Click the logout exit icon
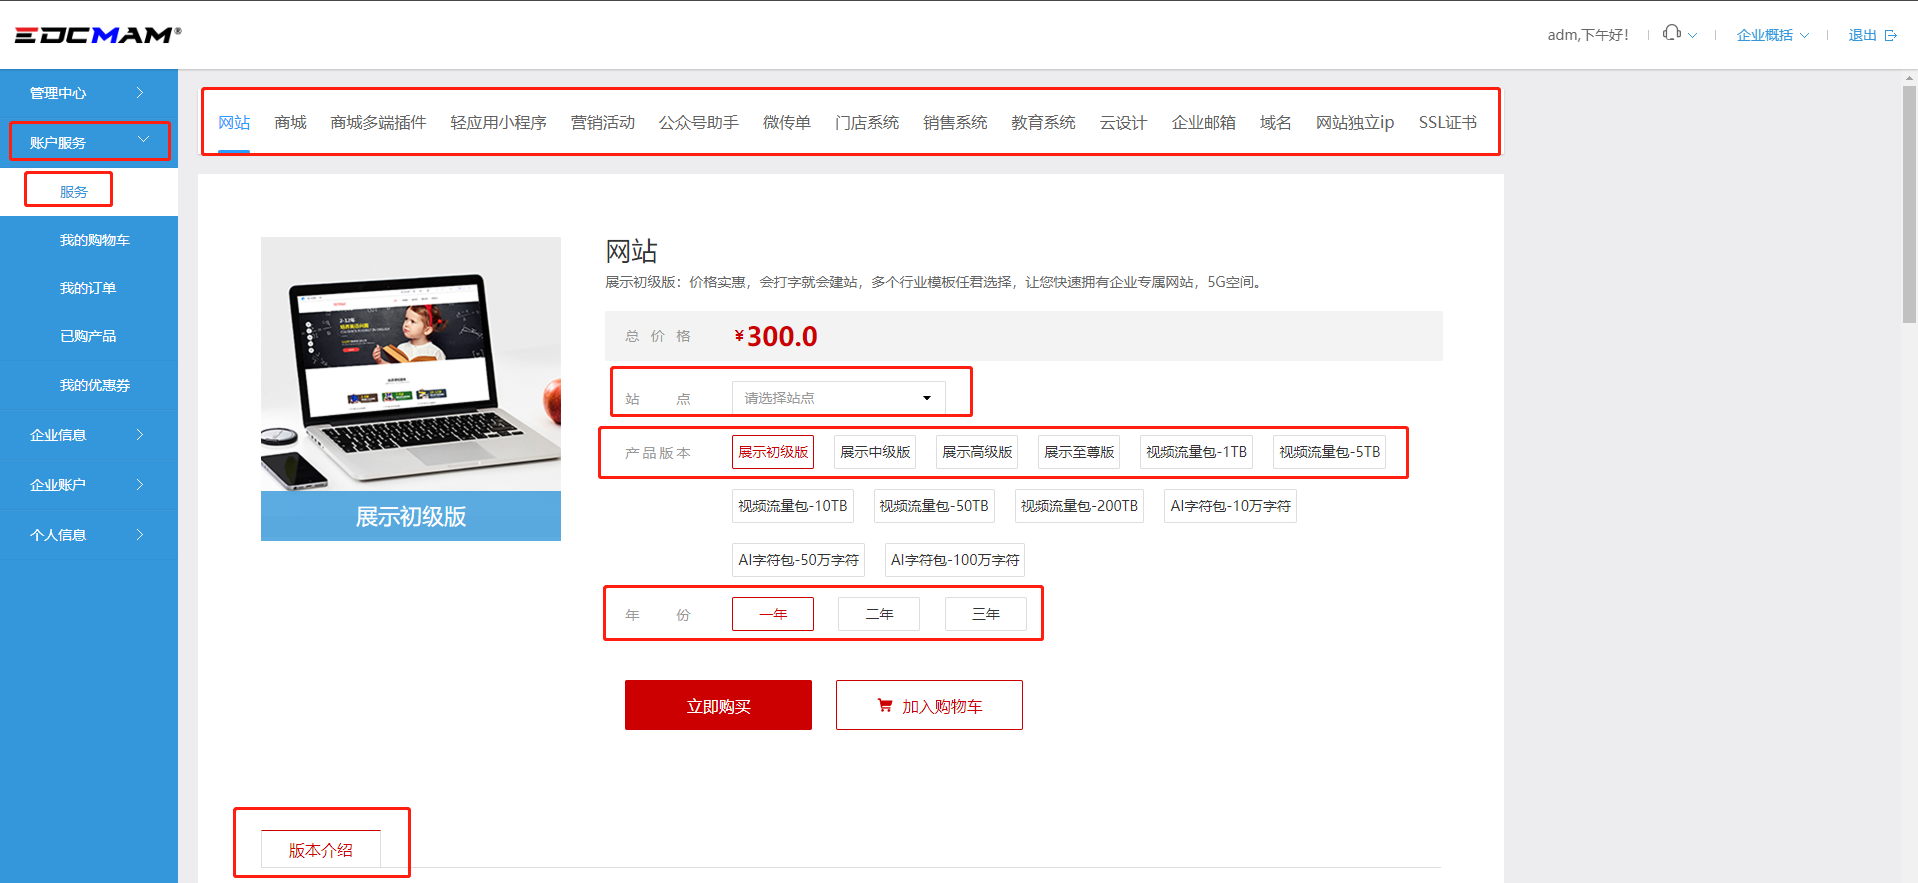This screenshot has height=883, width=1918. 1890,35
